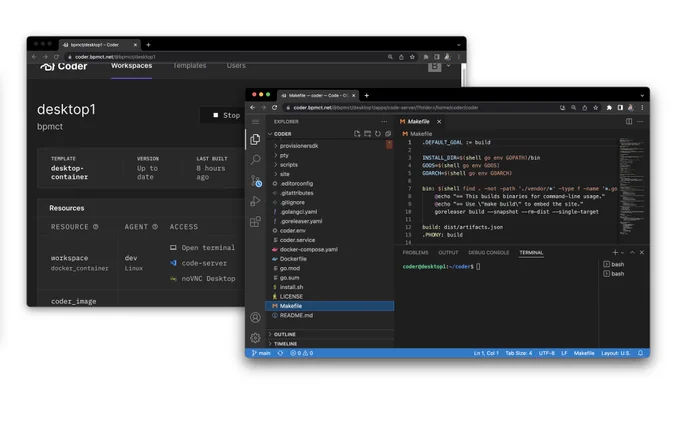This screenshot has width=680, height=426.
Task: Switch to the PROBLEMS panel tab
Action: pos(415,252)
